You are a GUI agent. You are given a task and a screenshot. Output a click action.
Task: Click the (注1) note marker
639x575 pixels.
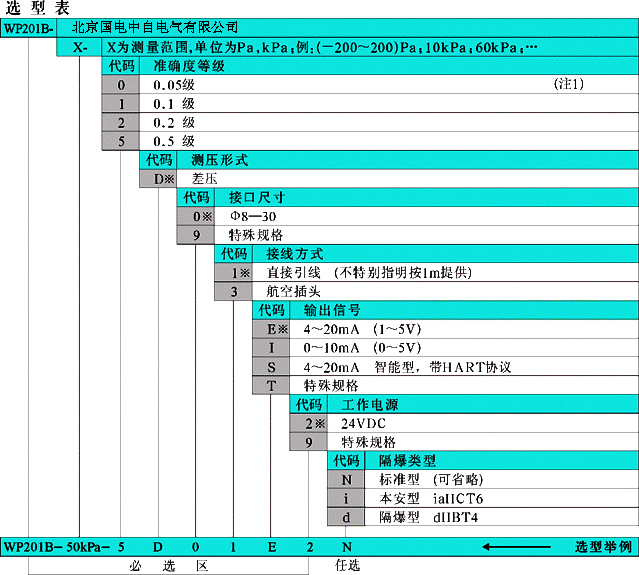pyautogui.click(x=569, y=84)
